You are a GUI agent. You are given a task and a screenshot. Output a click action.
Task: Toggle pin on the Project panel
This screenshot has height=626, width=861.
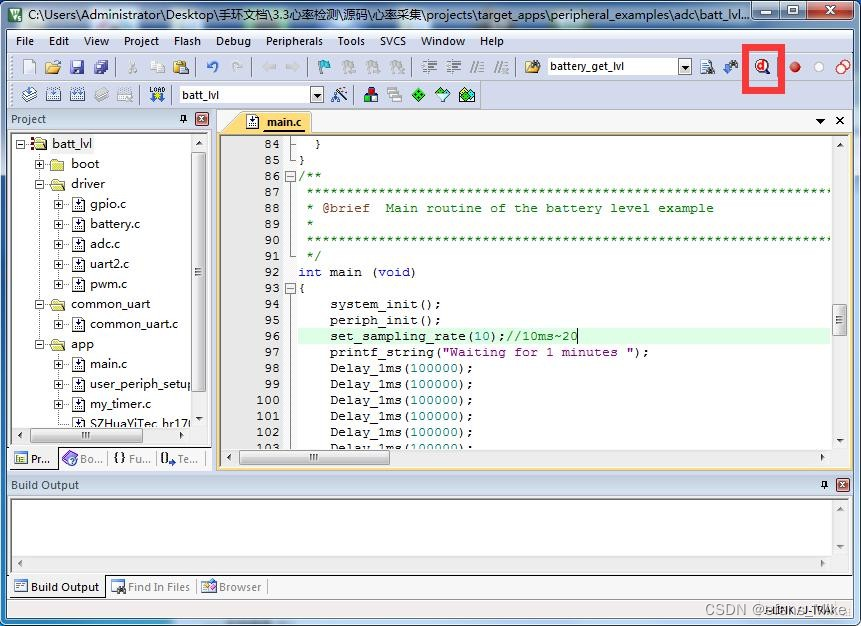[x=183, y=119]
